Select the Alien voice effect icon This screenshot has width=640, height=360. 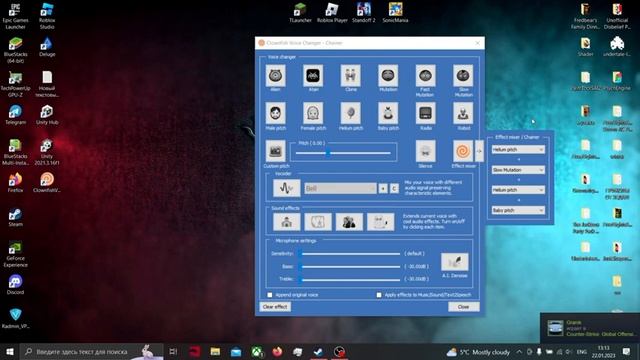276,76
